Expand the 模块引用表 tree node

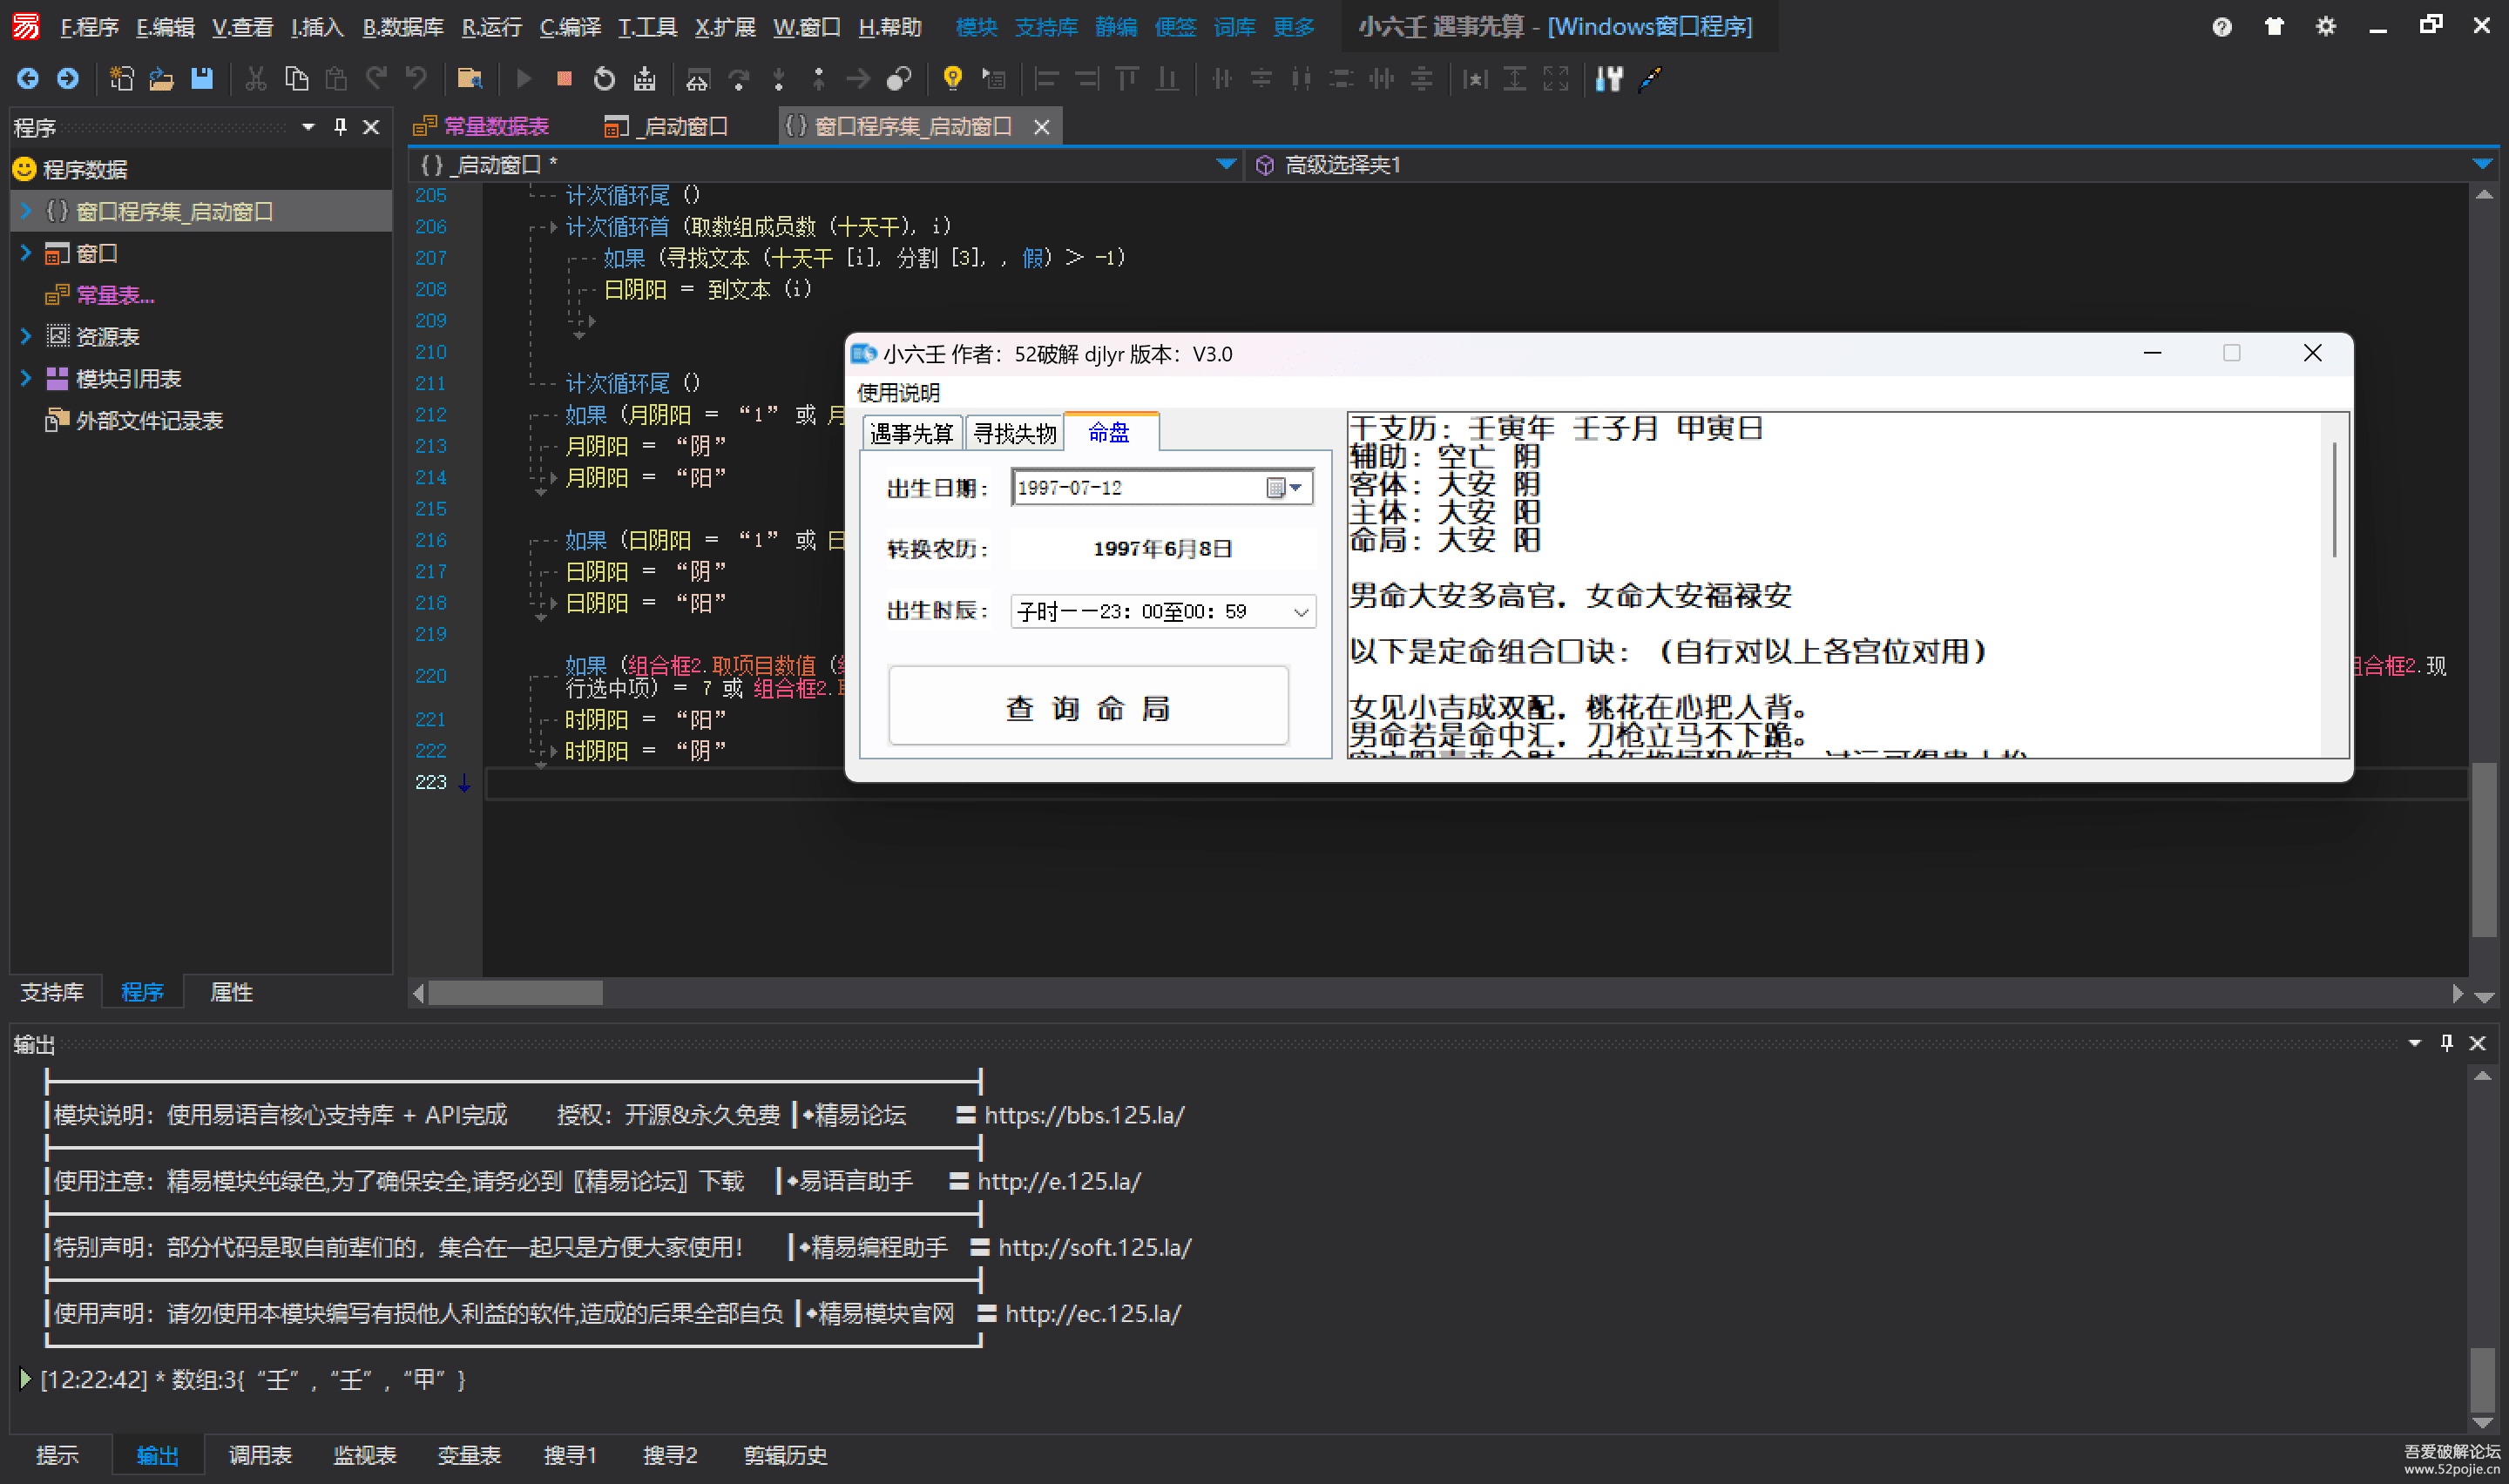(26, 378)
